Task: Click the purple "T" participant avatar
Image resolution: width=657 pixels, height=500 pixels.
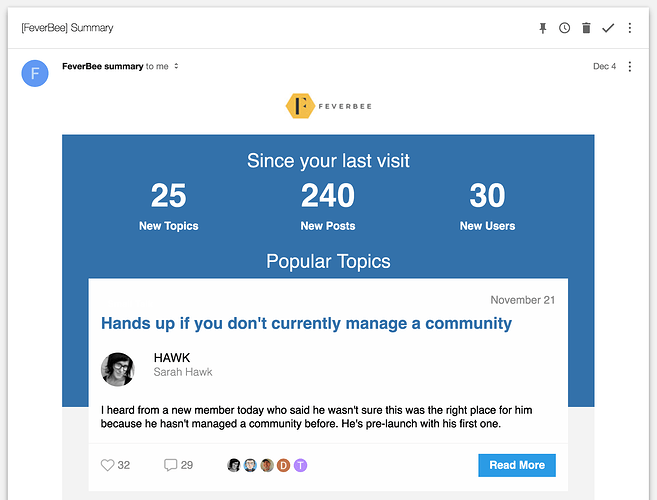Action: (x=300, y=465)
